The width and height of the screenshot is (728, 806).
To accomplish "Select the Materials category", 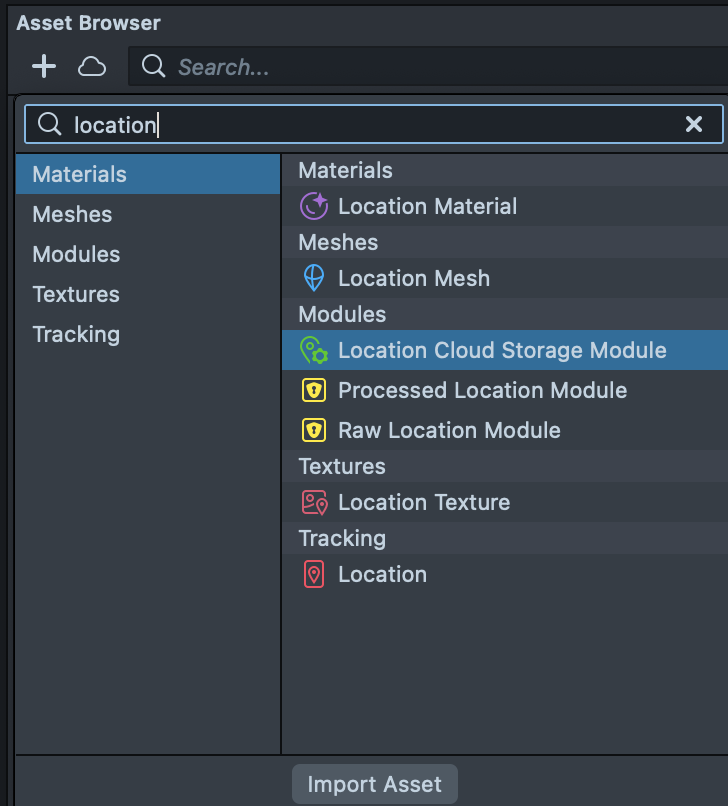I will 80,175.
